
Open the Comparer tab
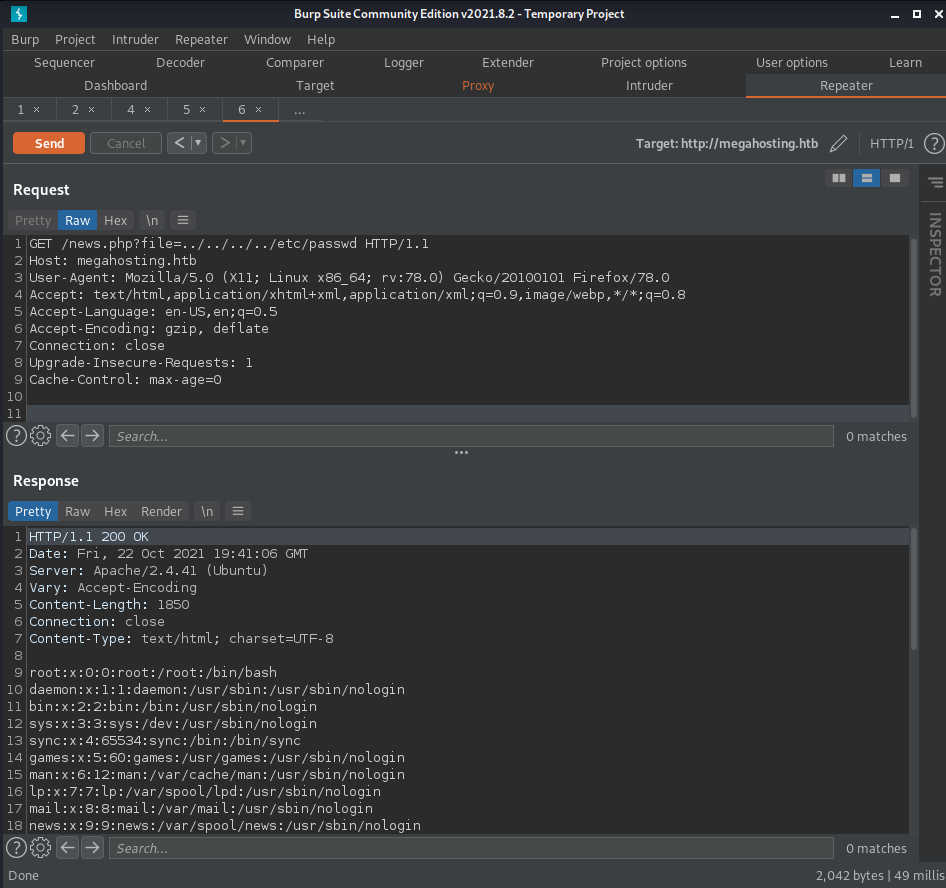pos(294,63)
